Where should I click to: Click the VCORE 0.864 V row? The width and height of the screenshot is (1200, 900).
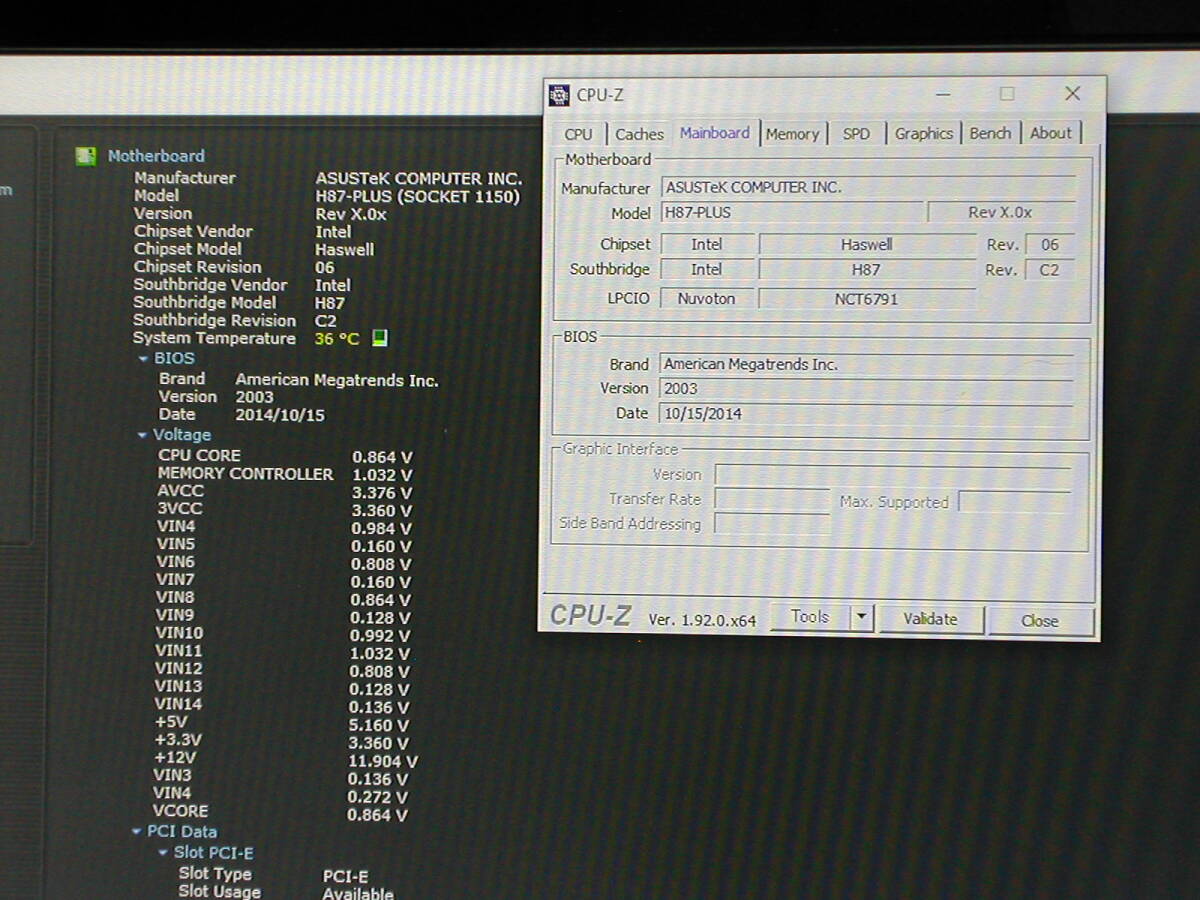[280, 813]
